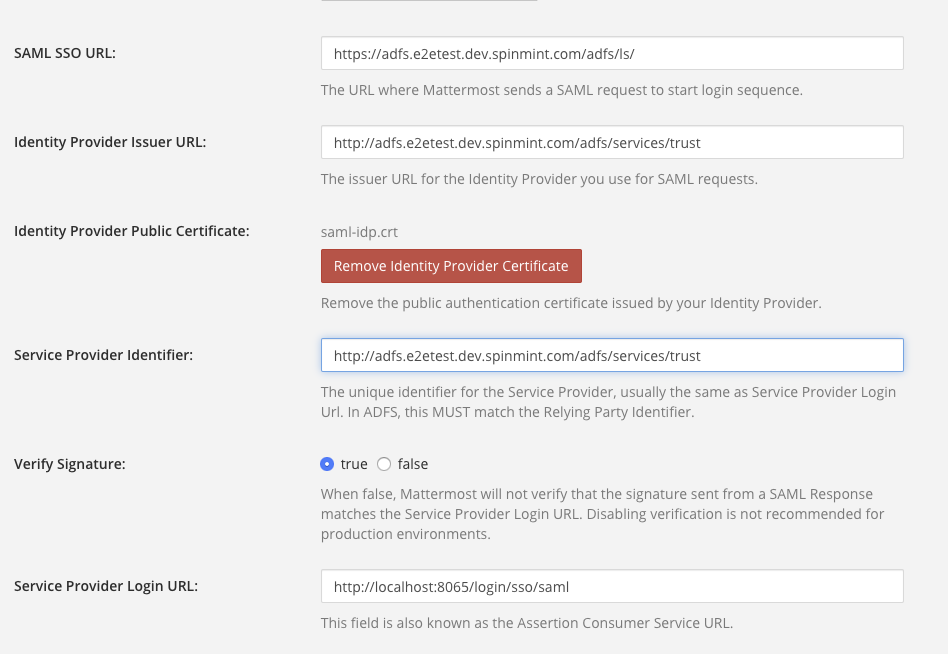This screenshot has height=654, width=948.
Task: Click into the Service Provider Identifier field
Action: click(x=611, y=355)
